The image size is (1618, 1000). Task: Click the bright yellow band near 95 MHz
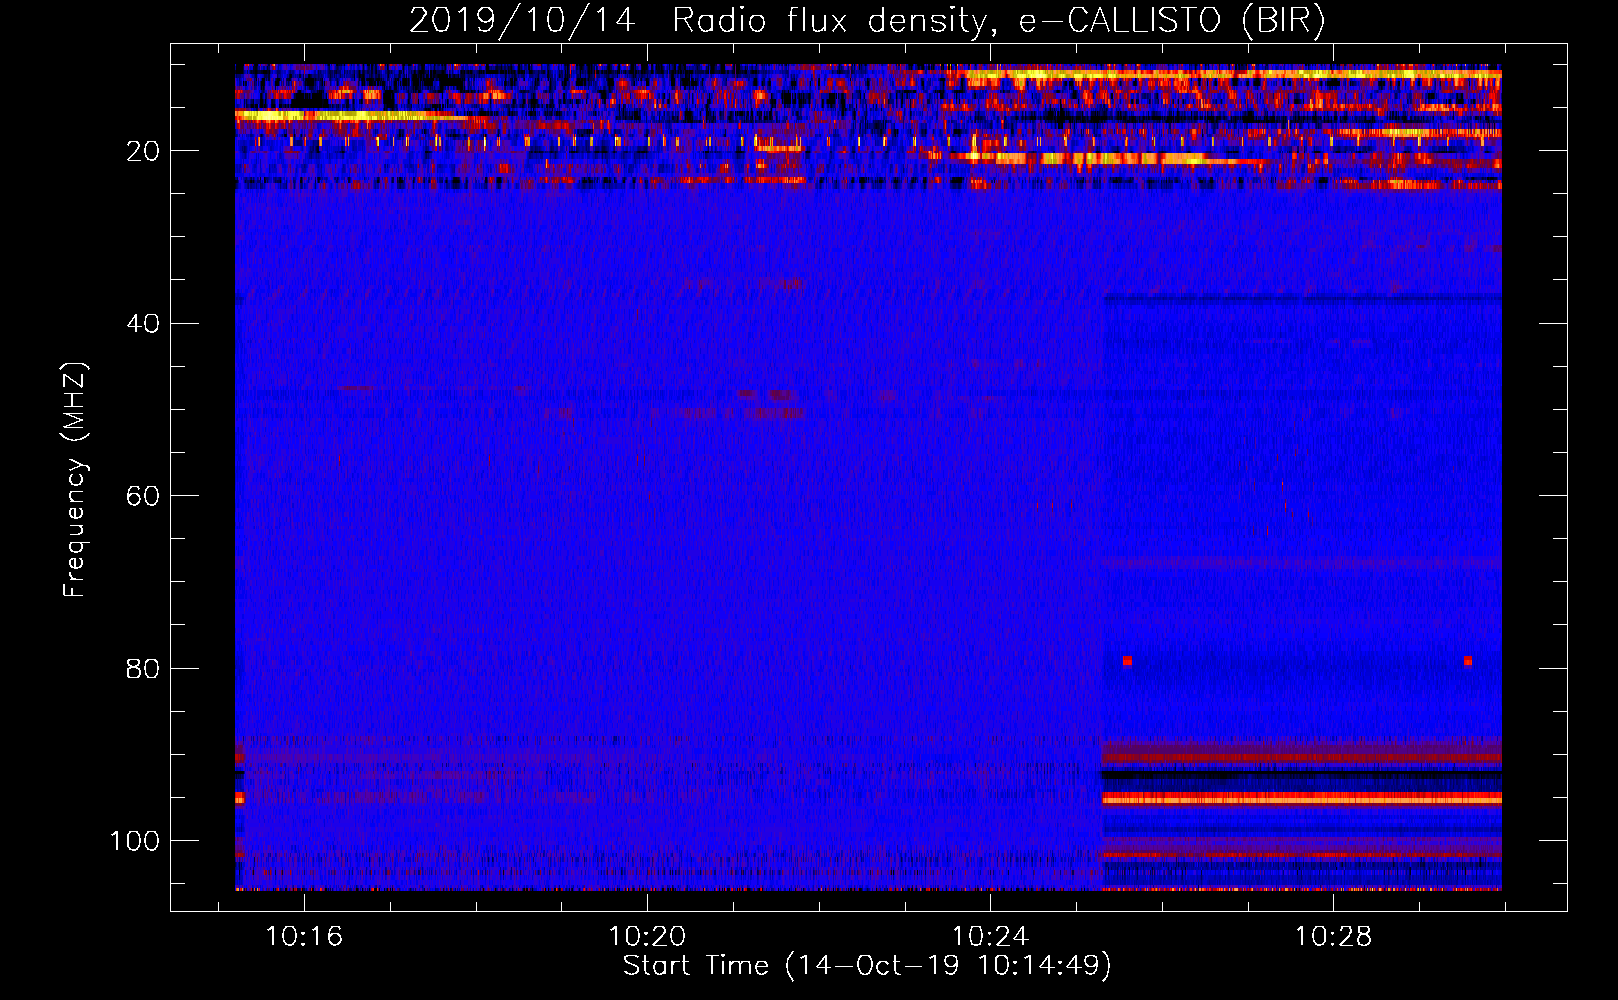tap(1301, 799)
